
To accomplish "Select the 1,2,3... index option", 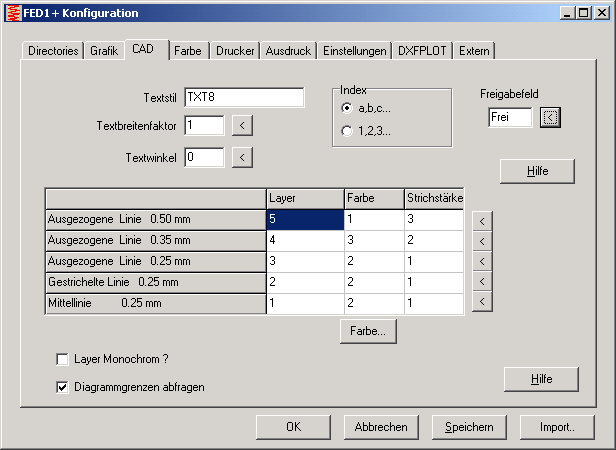I will coord(347,130).
